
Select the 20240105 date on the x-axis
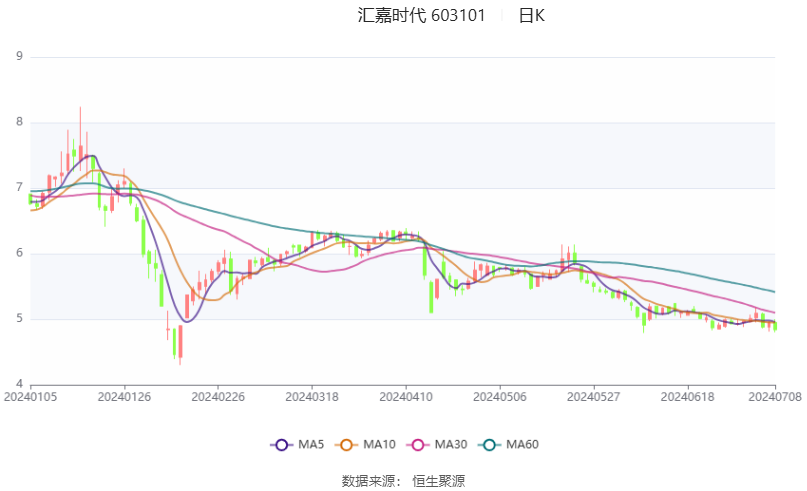(x=30, y=397)
